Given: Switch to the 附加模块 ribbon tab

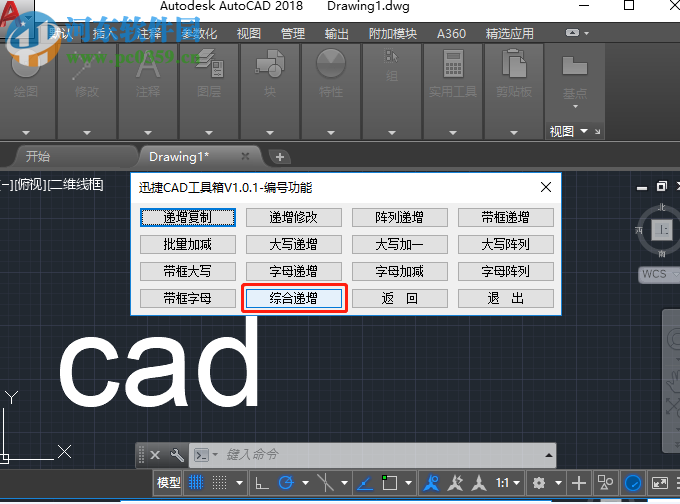Looking at the screenshot, I should click(x=392, y=33).
